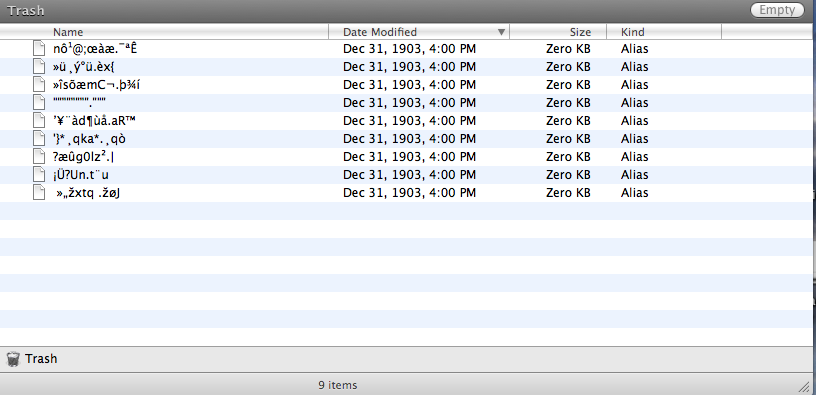Click Trash can icon in path bar
This screenshot has width=816, height=395.
13,359
